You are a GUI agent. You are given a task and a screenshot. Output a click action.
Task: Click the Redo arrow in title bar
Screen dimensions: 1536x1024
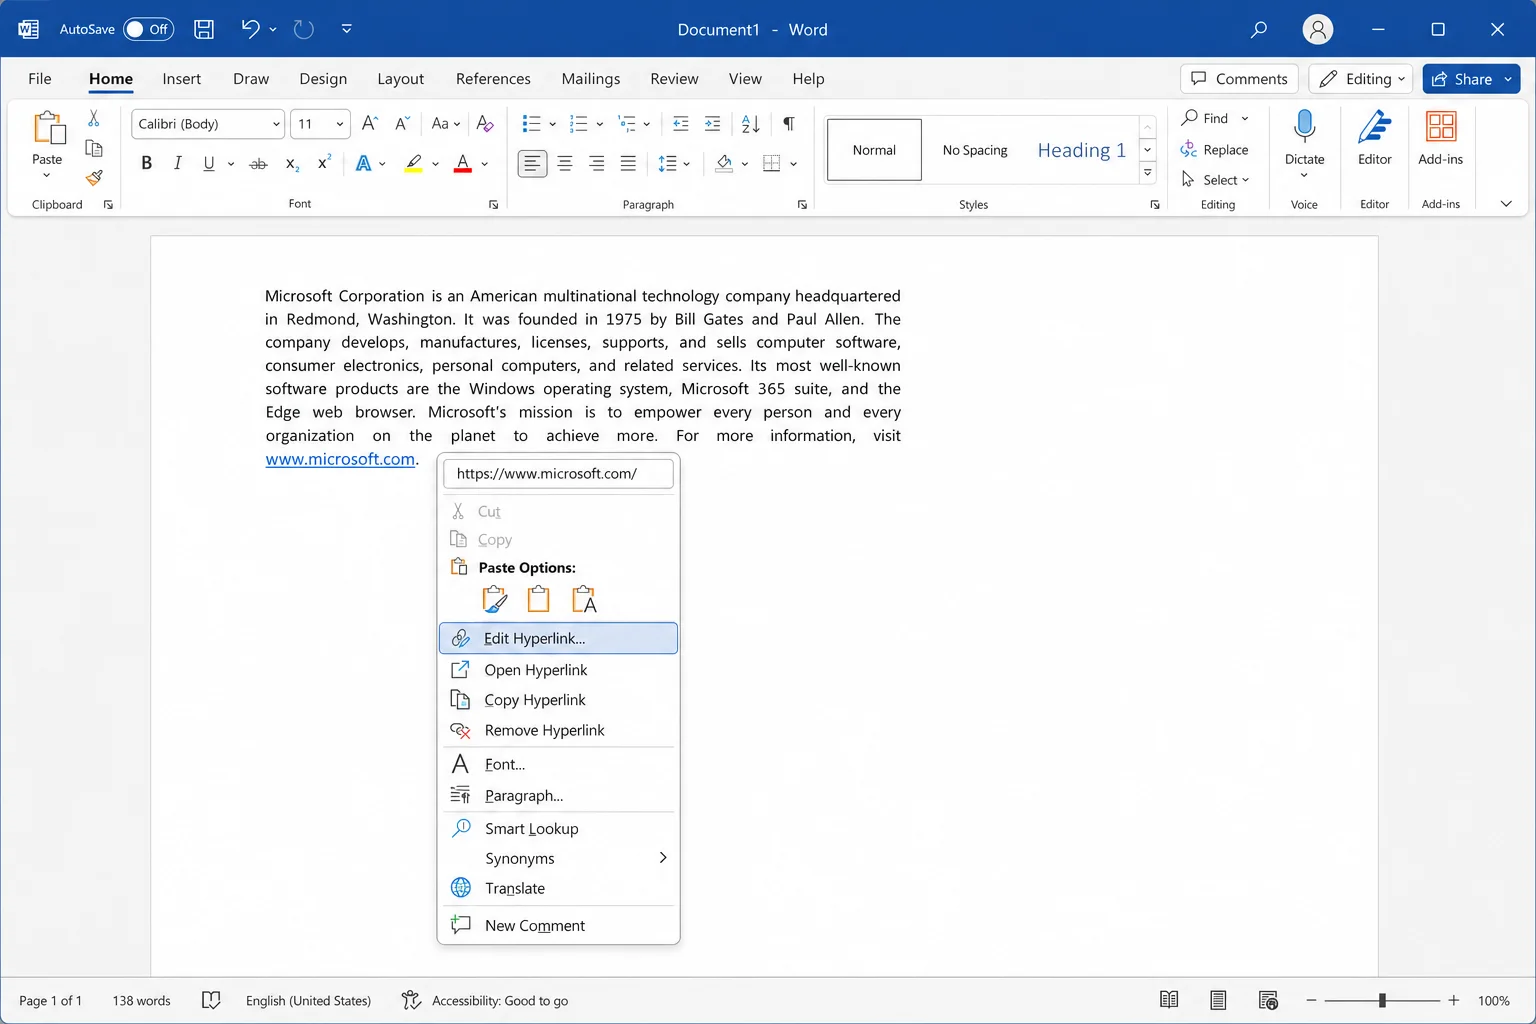(304, 29)
